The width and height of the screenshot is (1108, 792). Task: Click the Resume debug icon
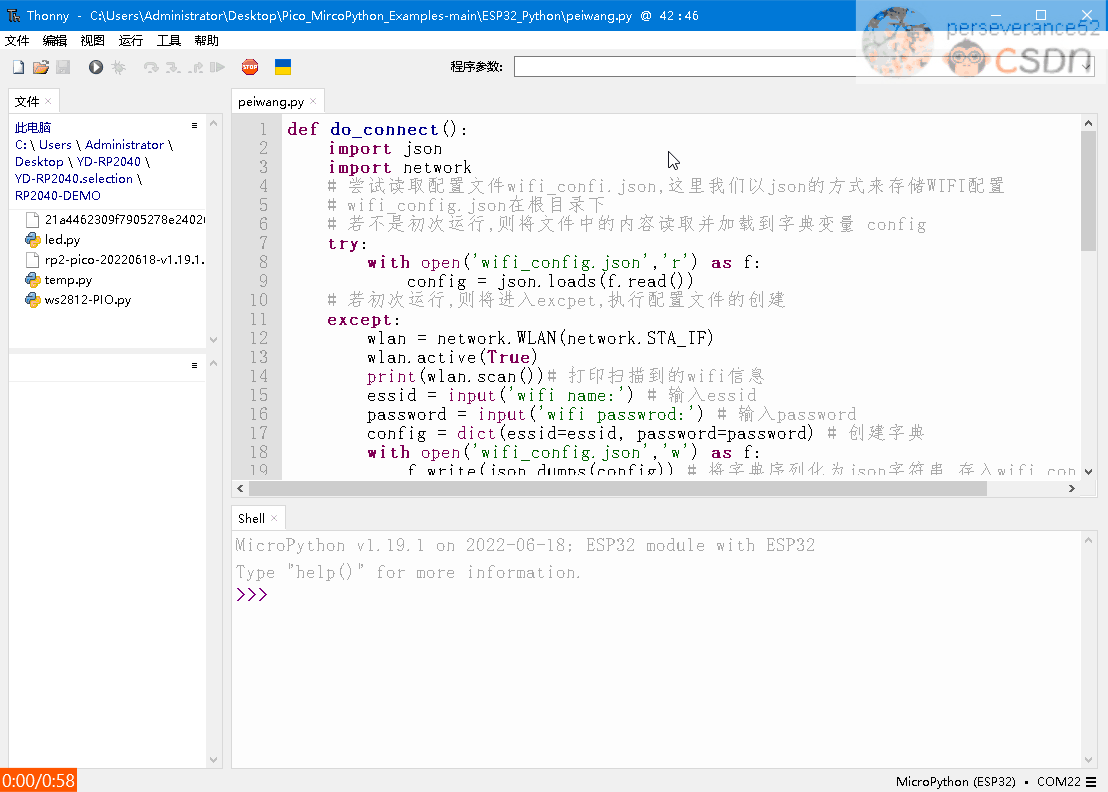click(x=218, y=67)
